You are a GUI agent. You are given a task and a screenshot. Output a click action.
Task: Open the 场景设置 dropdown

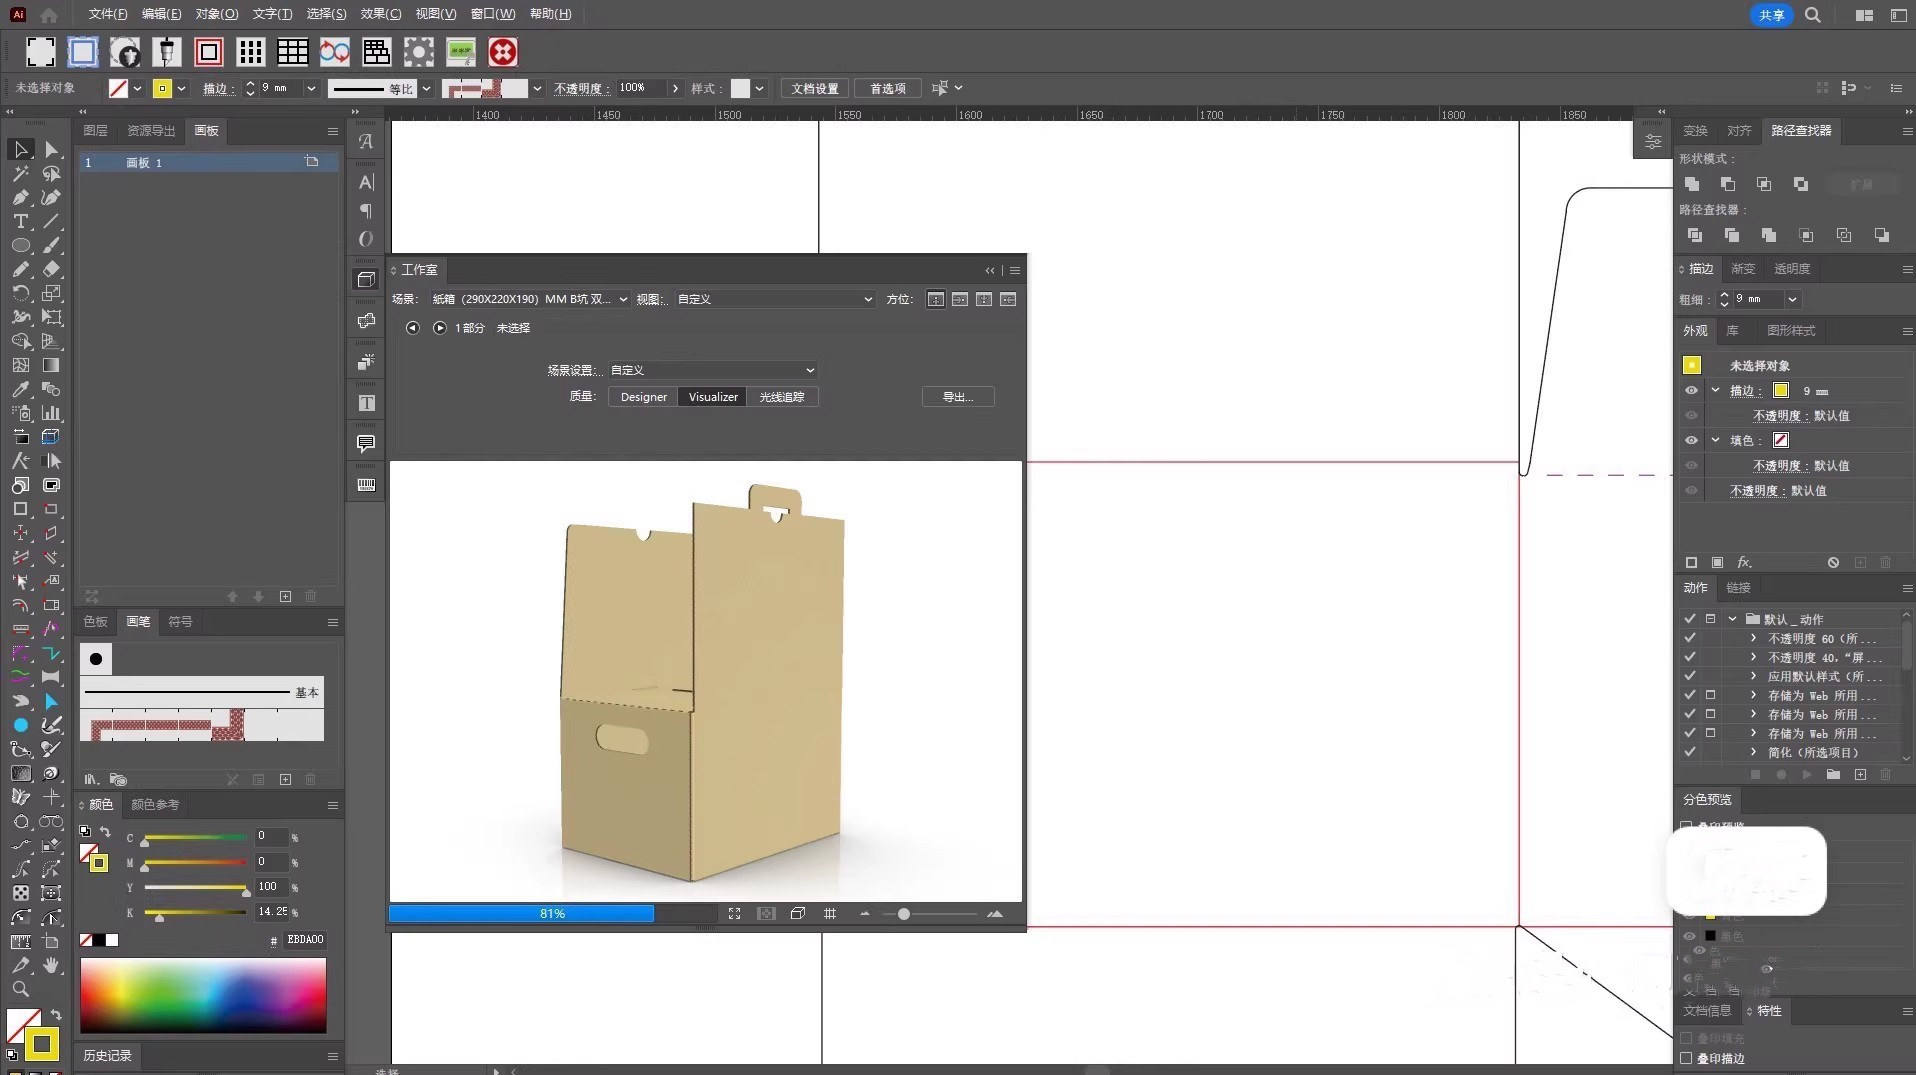[713, 370]
